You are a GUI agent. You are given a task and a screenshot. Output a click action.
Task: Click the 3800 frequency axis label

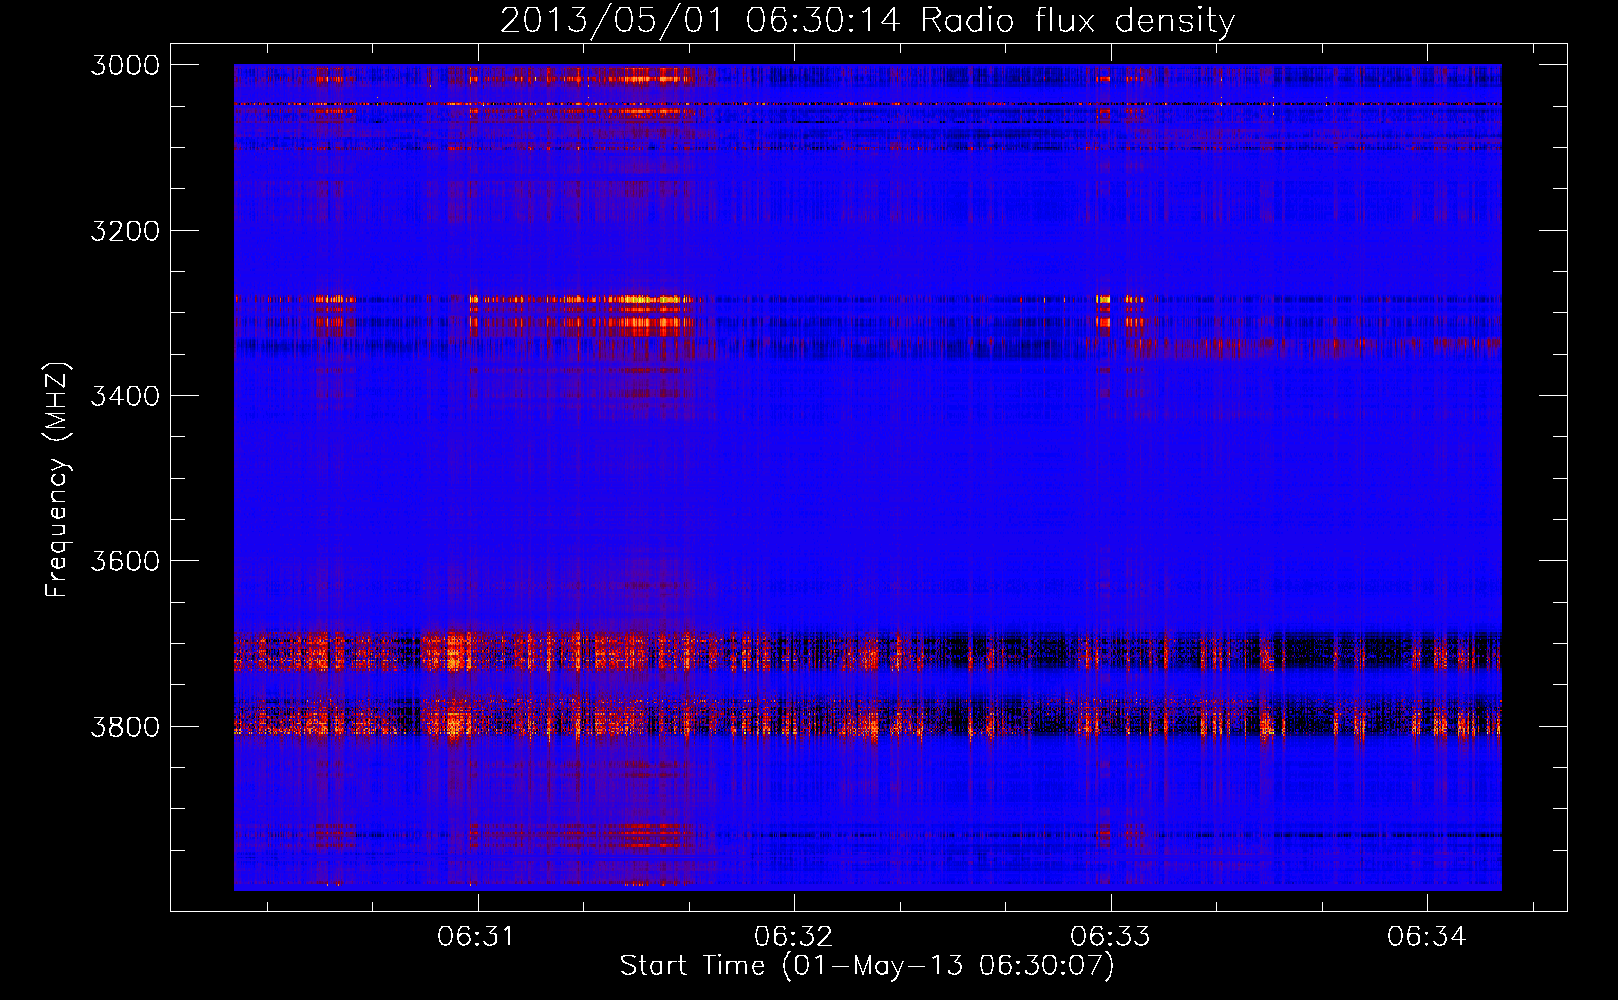pyautogui.click(x=125, y=726)
